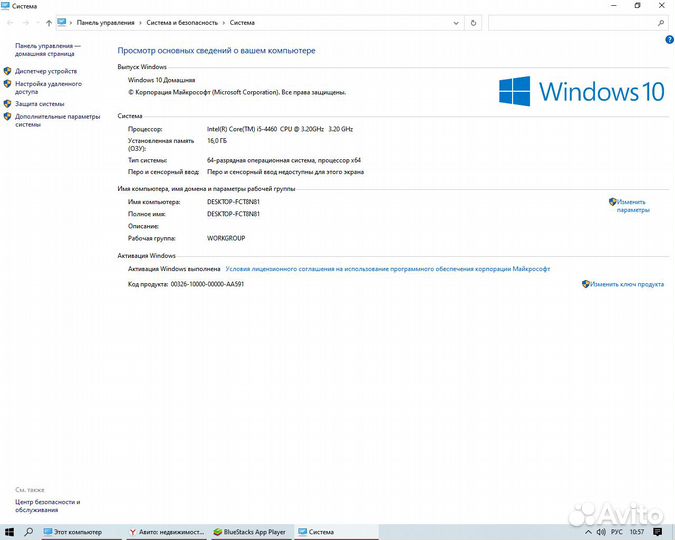Open Device Manager (Диспетчер устройств) link

pos(46,71)
